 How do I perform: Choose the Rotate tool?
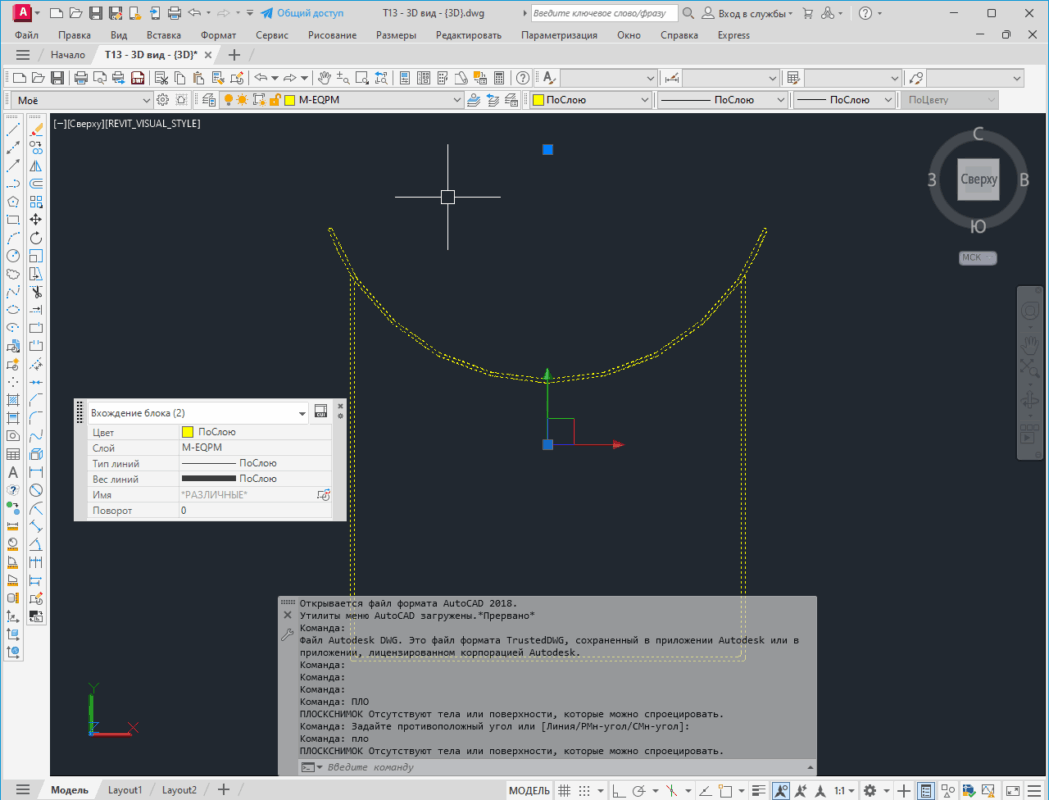coord(36,238)
